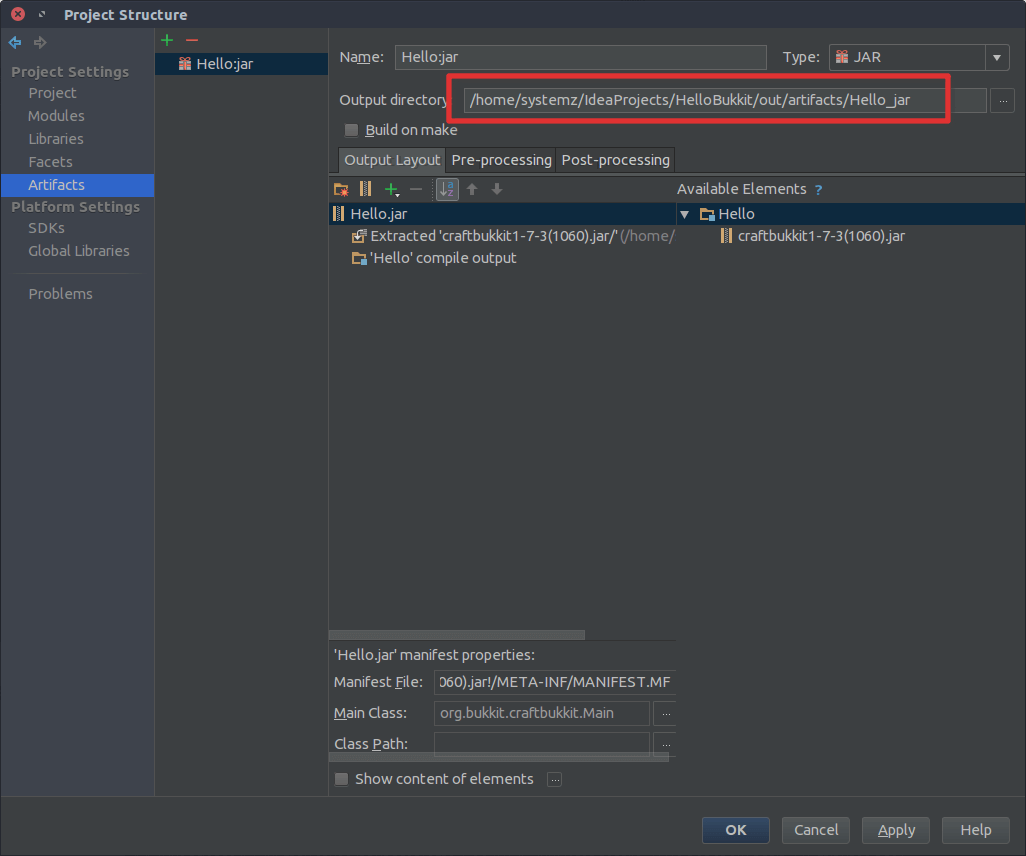Click the Create Archive icon in layout toolbar
1026x856 pixels.
365,189
